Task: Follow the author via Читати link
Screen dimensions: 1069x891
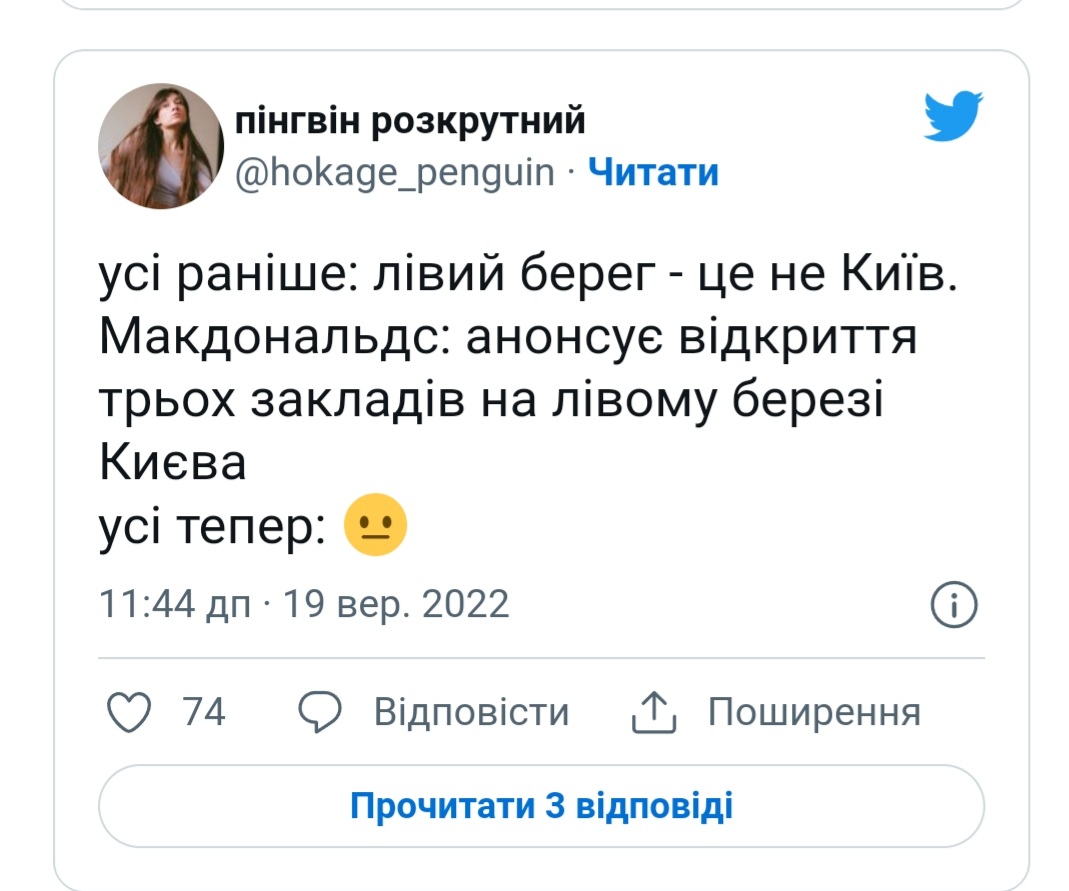Action: 653,173
